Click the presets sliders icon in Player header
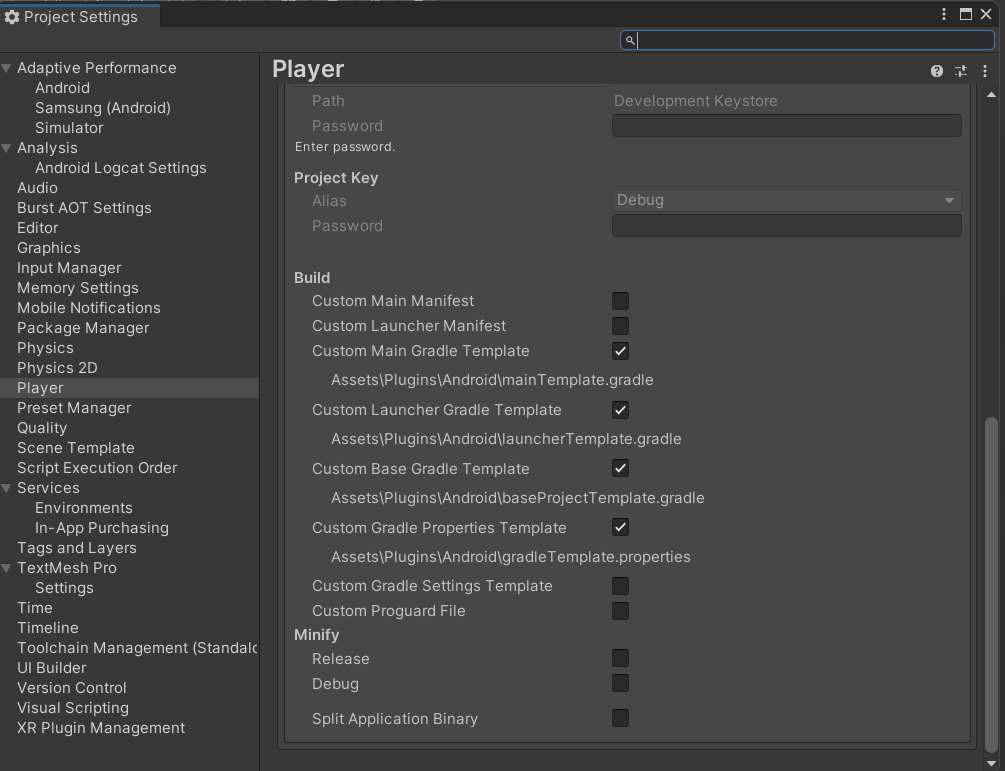The width and height of the screenshot is (1005, 771). coord(960,71)
